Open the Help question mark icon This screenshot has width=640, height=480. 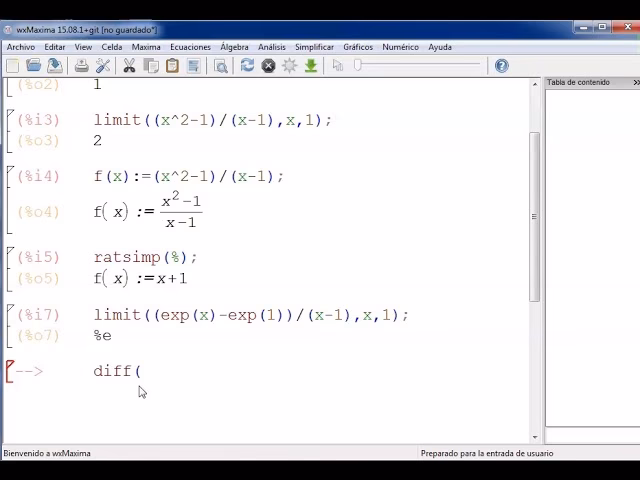point(502,66)
